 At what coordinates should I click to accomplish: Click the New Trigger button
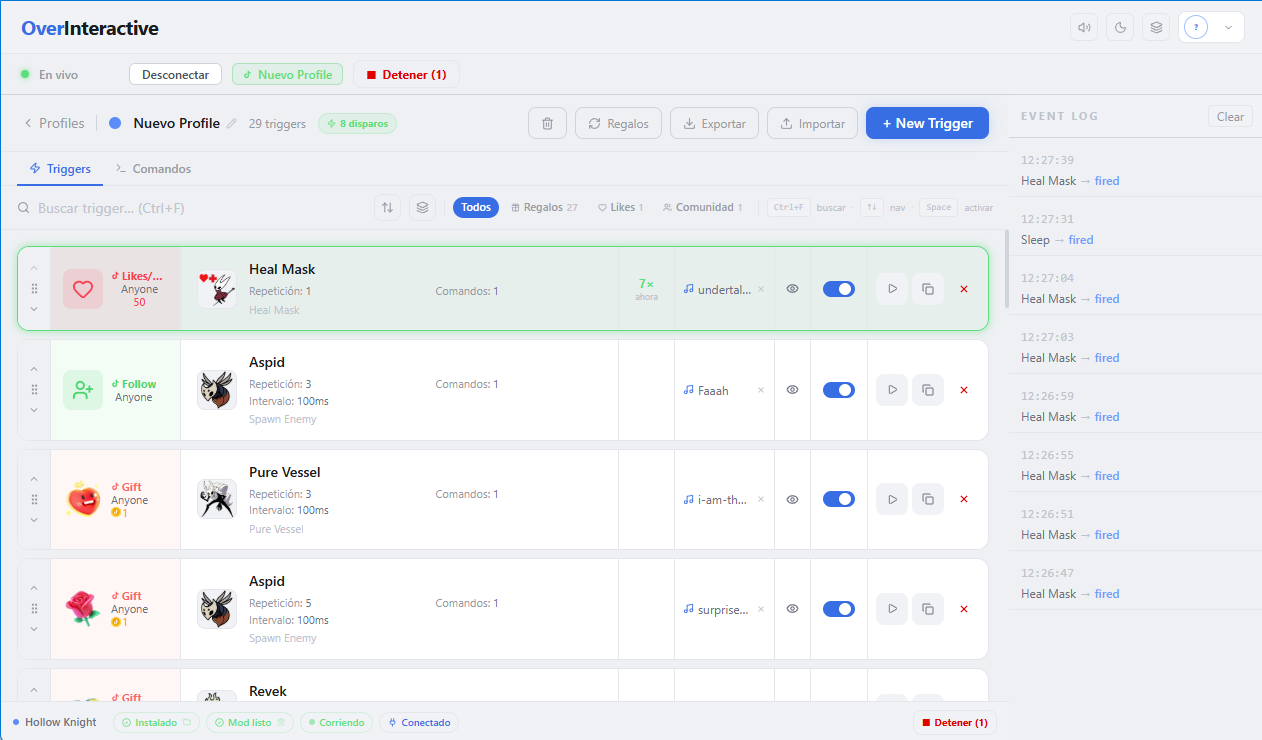(927, 123)
